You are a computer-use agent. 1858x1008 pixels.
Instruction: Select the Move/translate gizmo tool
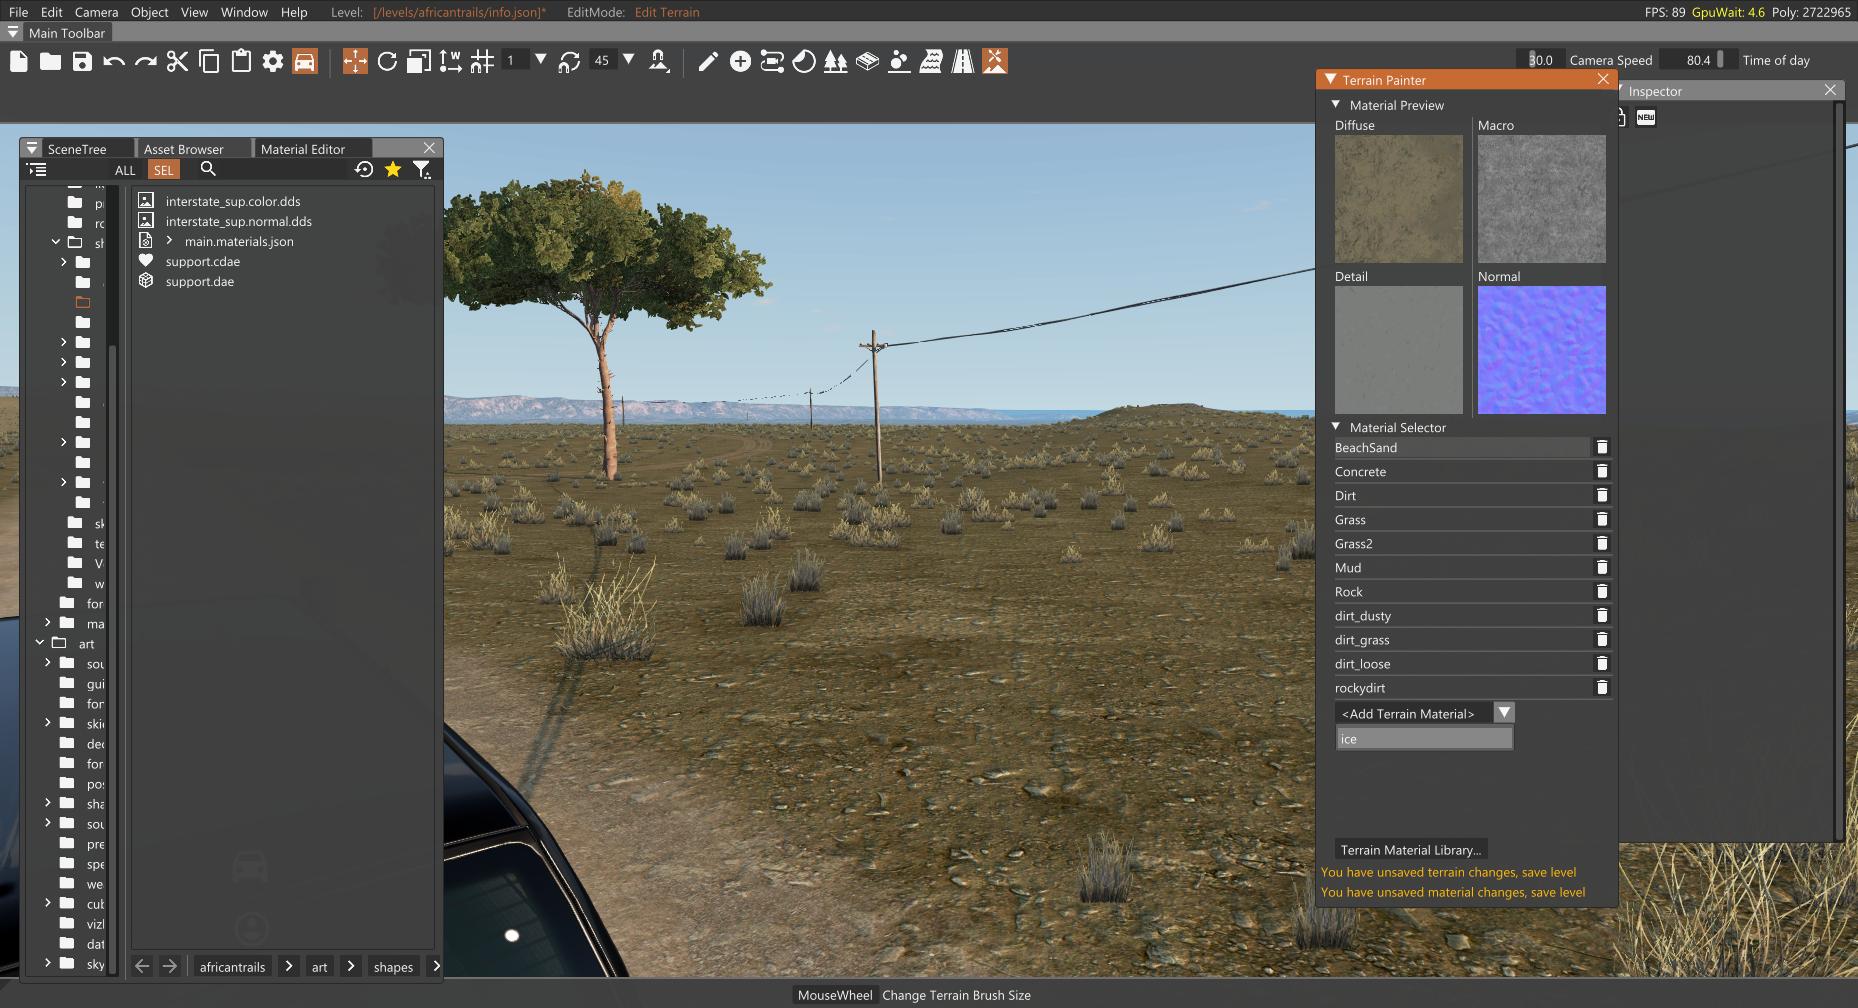click(x=355, y=61)
